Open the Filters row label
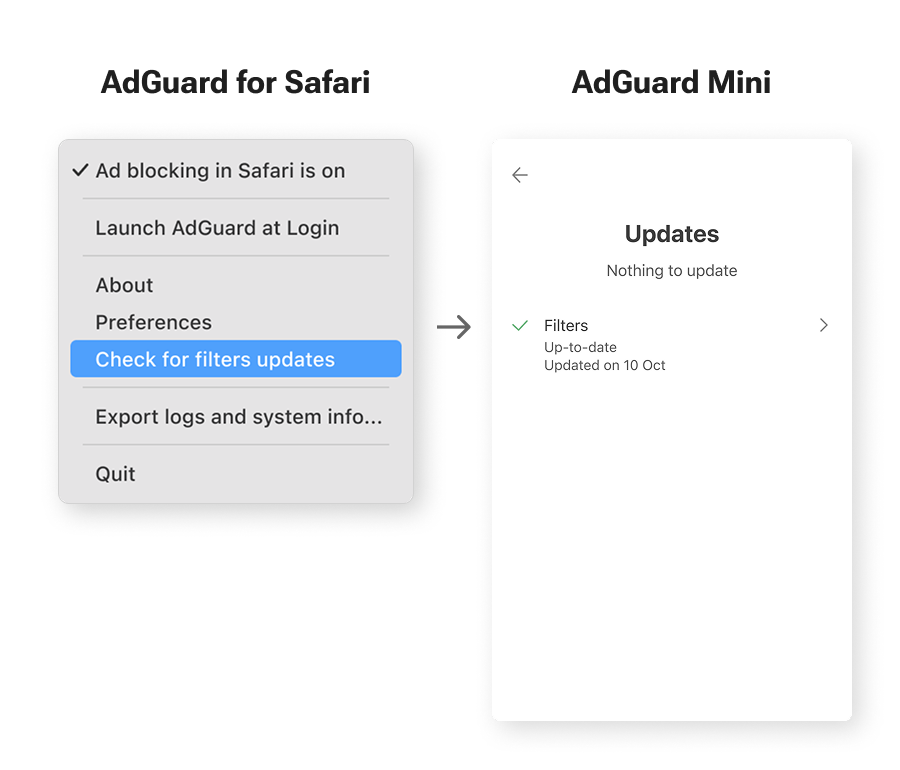Image resolution: width=900 pixels, height=770 pixels. tap(566, 326)
